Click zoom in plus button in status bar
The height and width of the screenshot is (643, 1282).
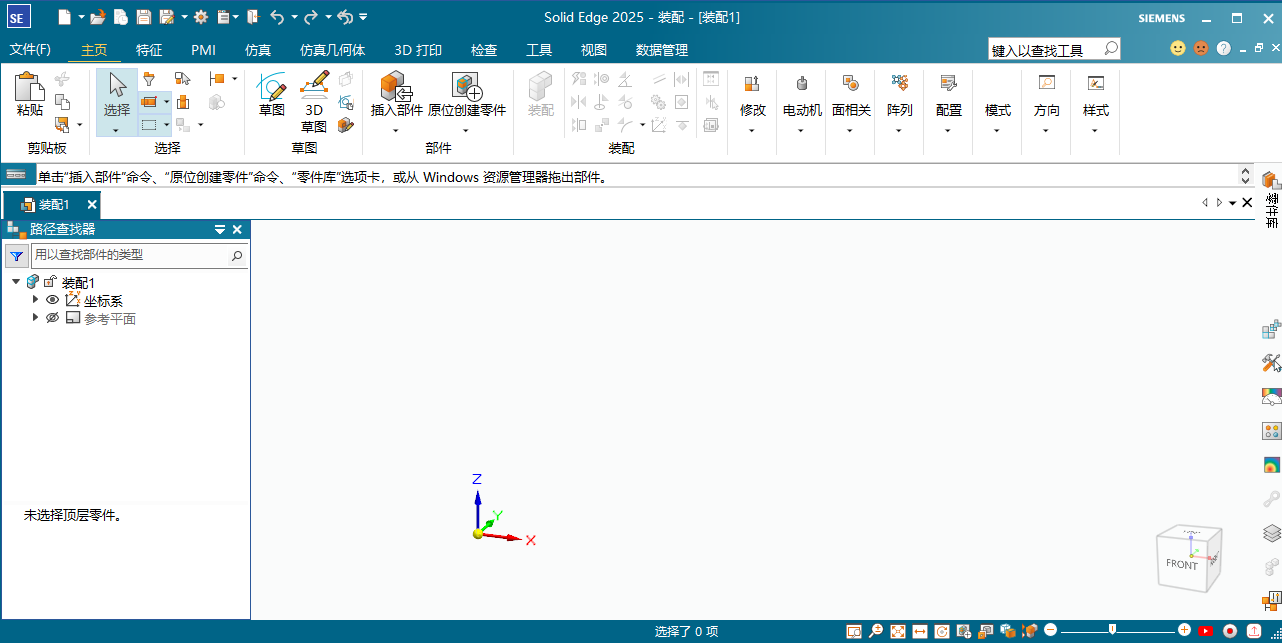click(x=1185, y=631)
